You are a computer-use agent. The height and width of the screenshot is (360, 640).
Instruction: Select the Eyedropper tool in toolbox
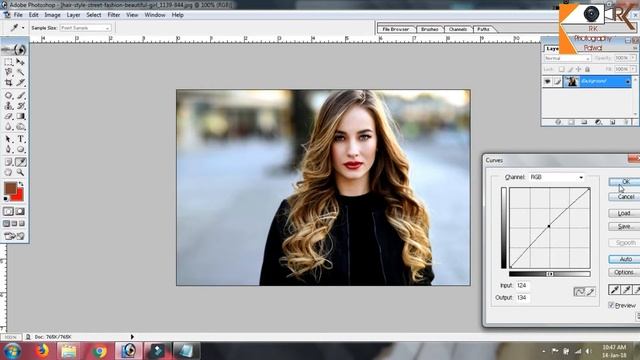(20, 162)
